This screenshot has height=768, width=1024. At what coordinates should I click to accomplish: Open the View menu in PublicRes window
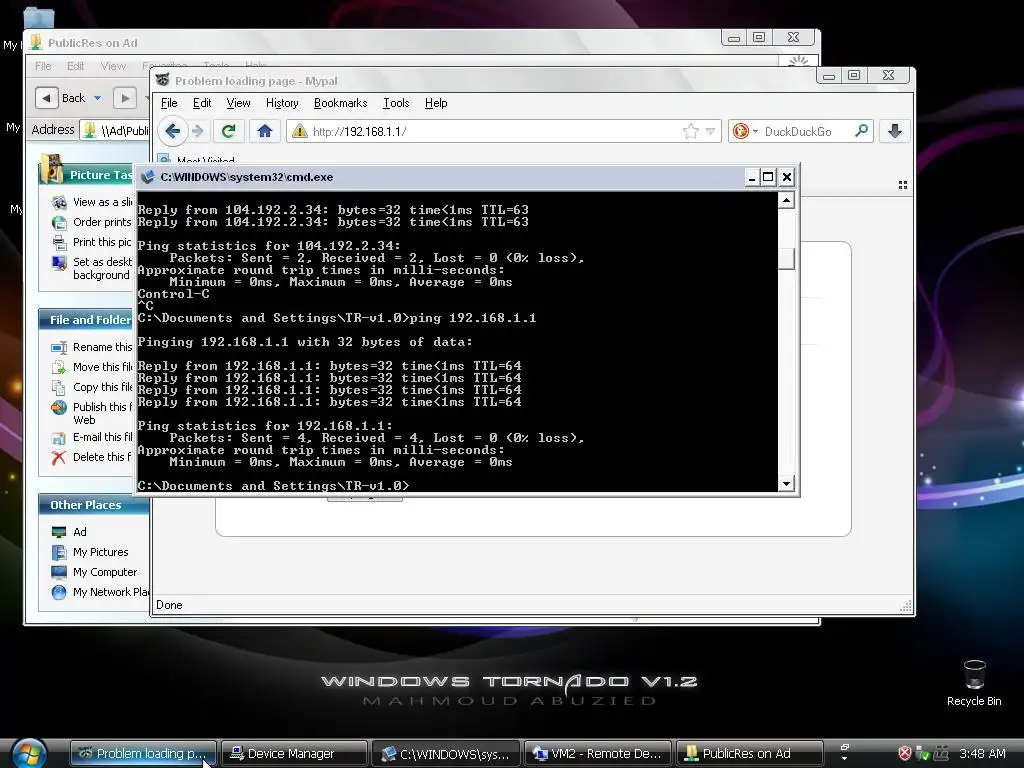point(113,66)
